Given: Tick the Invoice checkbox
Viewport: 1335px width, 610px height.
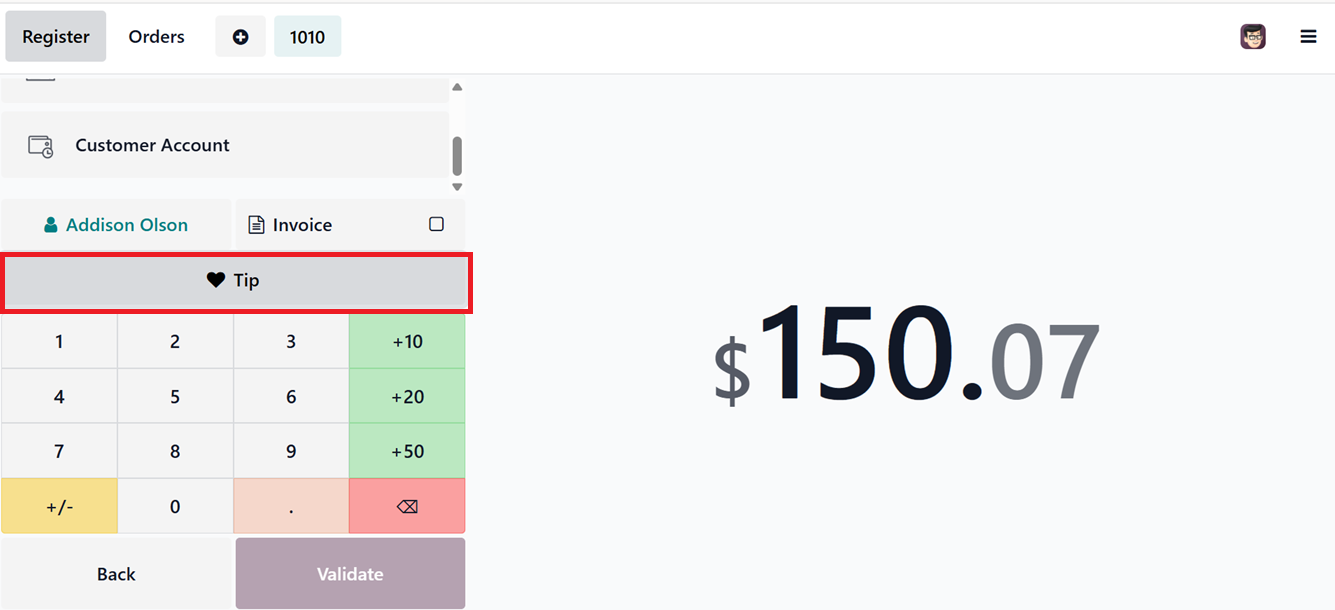Looking at the screenshot, I should (x=436, y=224).
